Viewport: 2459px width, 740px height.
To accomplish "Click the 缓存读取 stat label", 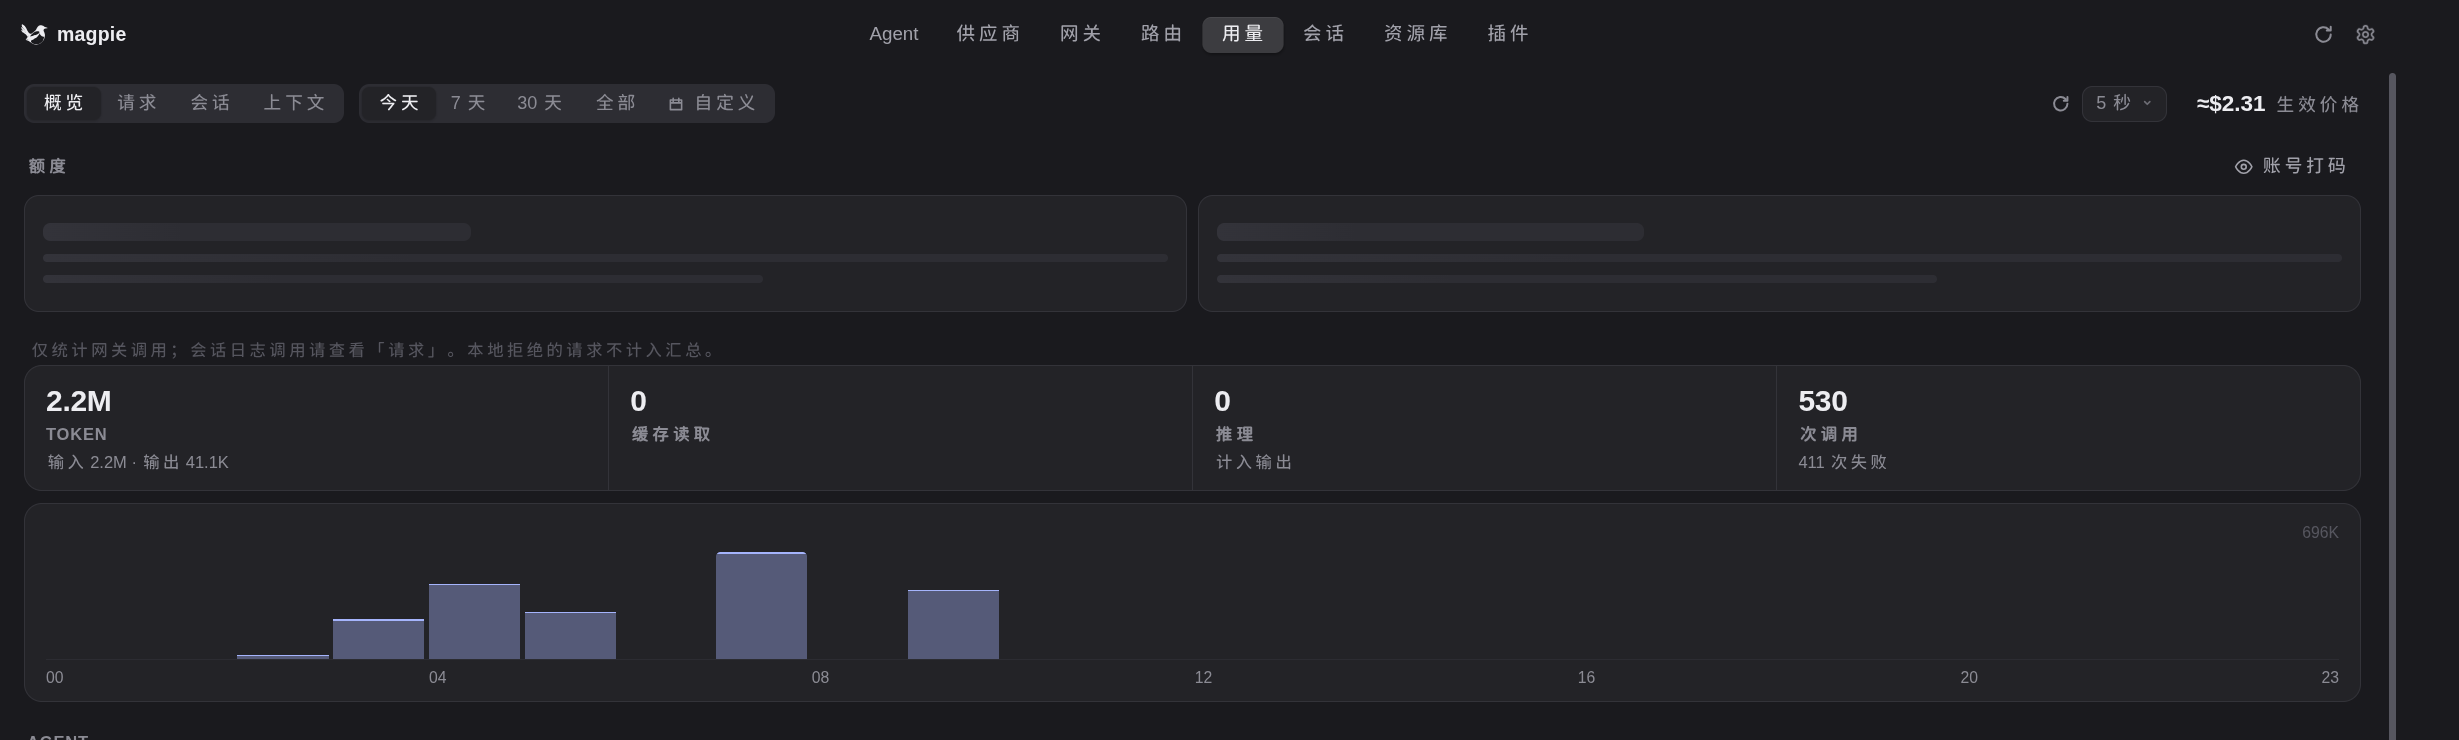I will [x=671, y=434].
